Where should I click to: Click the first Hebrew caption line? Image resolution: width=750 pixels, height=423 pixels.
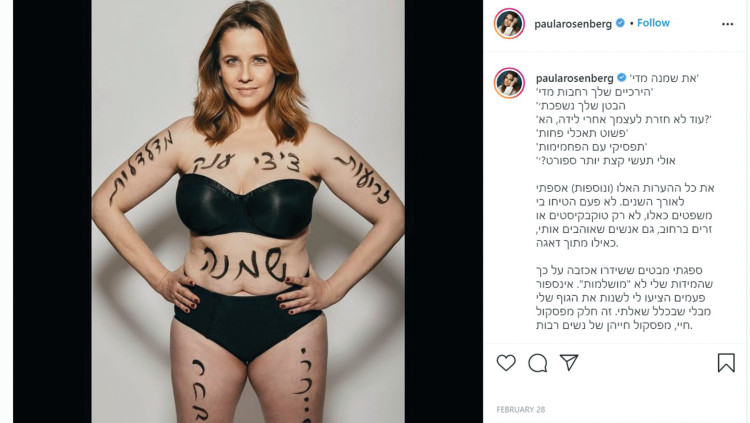[664, 78]
